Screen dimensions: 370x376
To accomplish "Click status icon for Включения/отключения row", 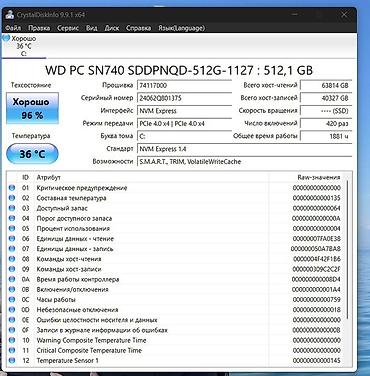I will (12, 289).
